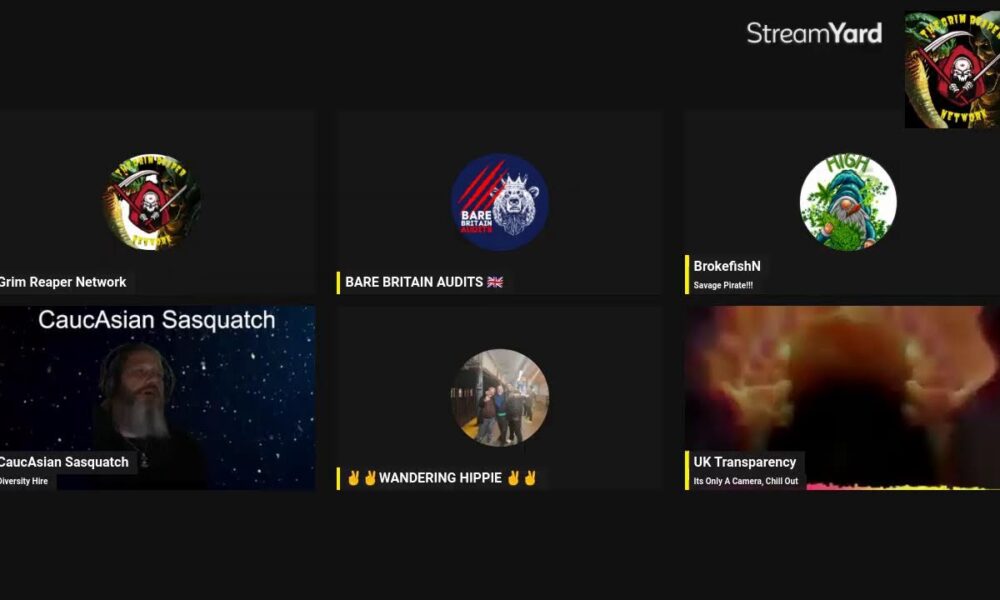Screen dimensions: 1000x600
Task: Open the Wandering Hippie circular profile photo
Action: pyautogui.click(x=500, y=397)
